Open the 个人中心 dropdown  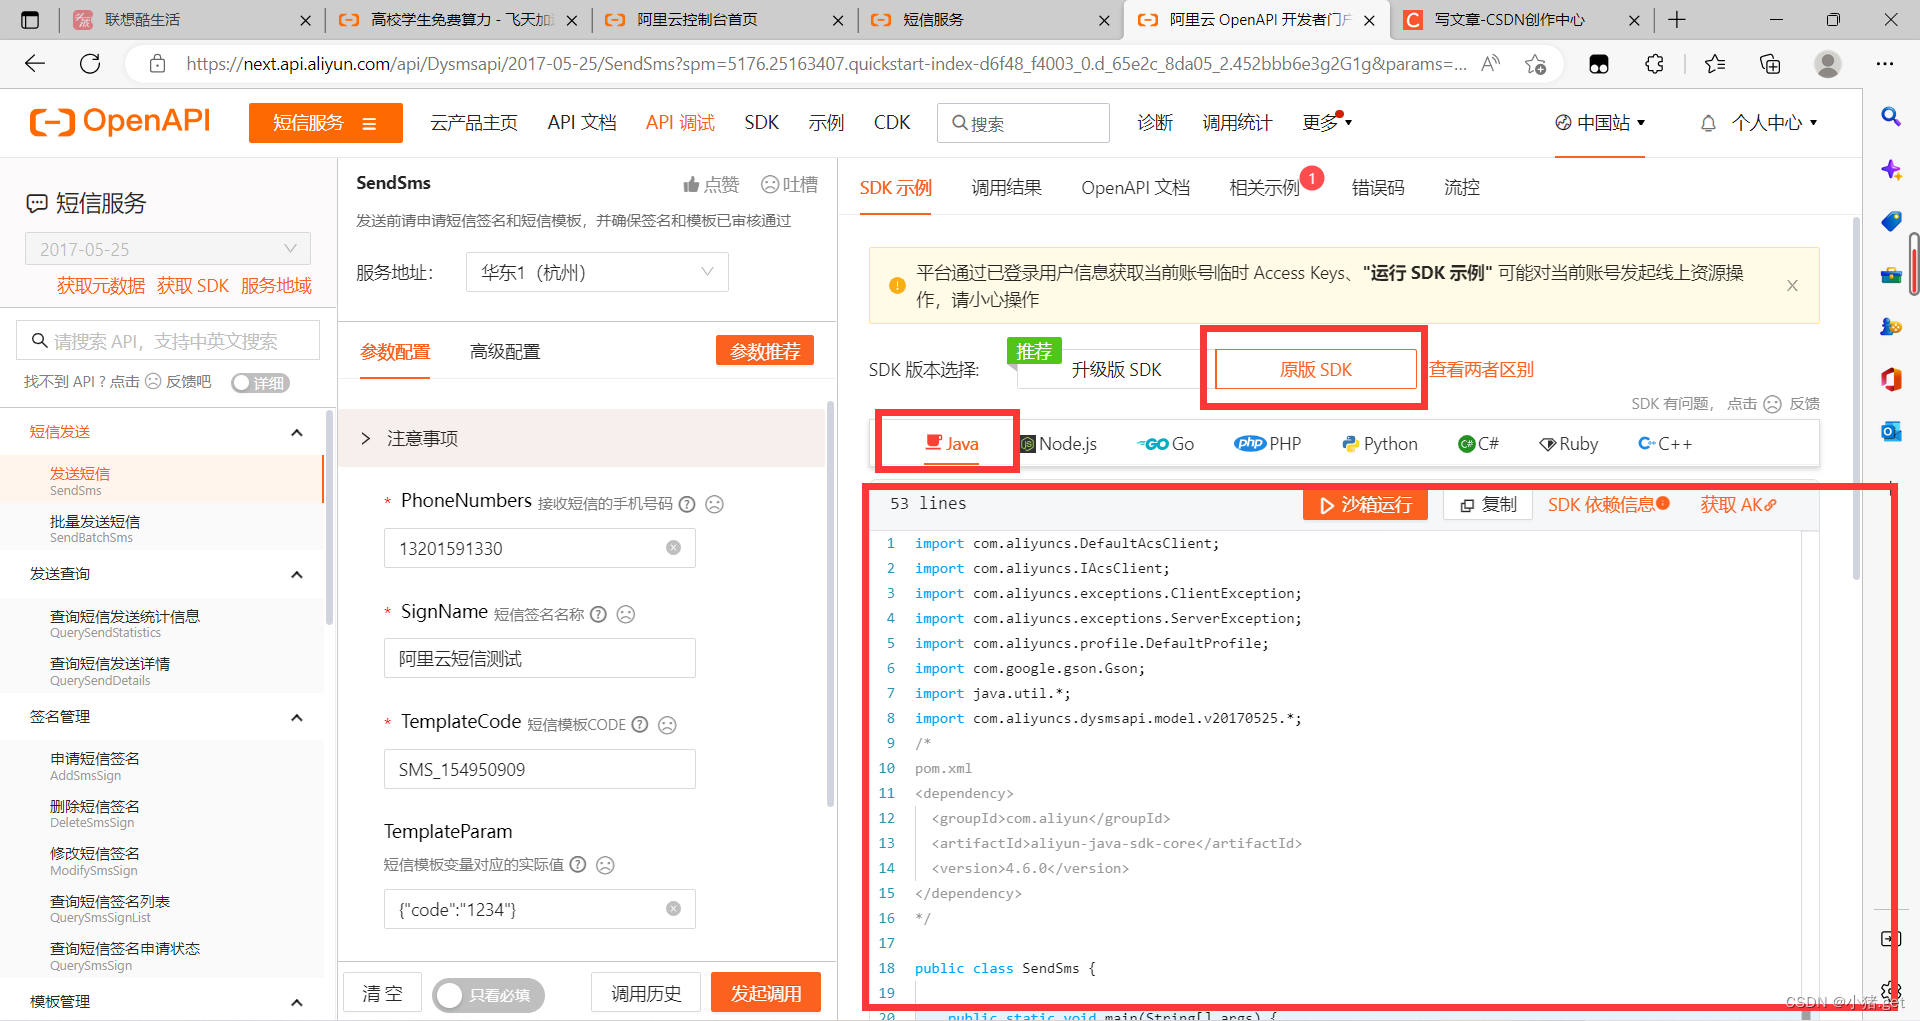click(x=1775, y=123)
